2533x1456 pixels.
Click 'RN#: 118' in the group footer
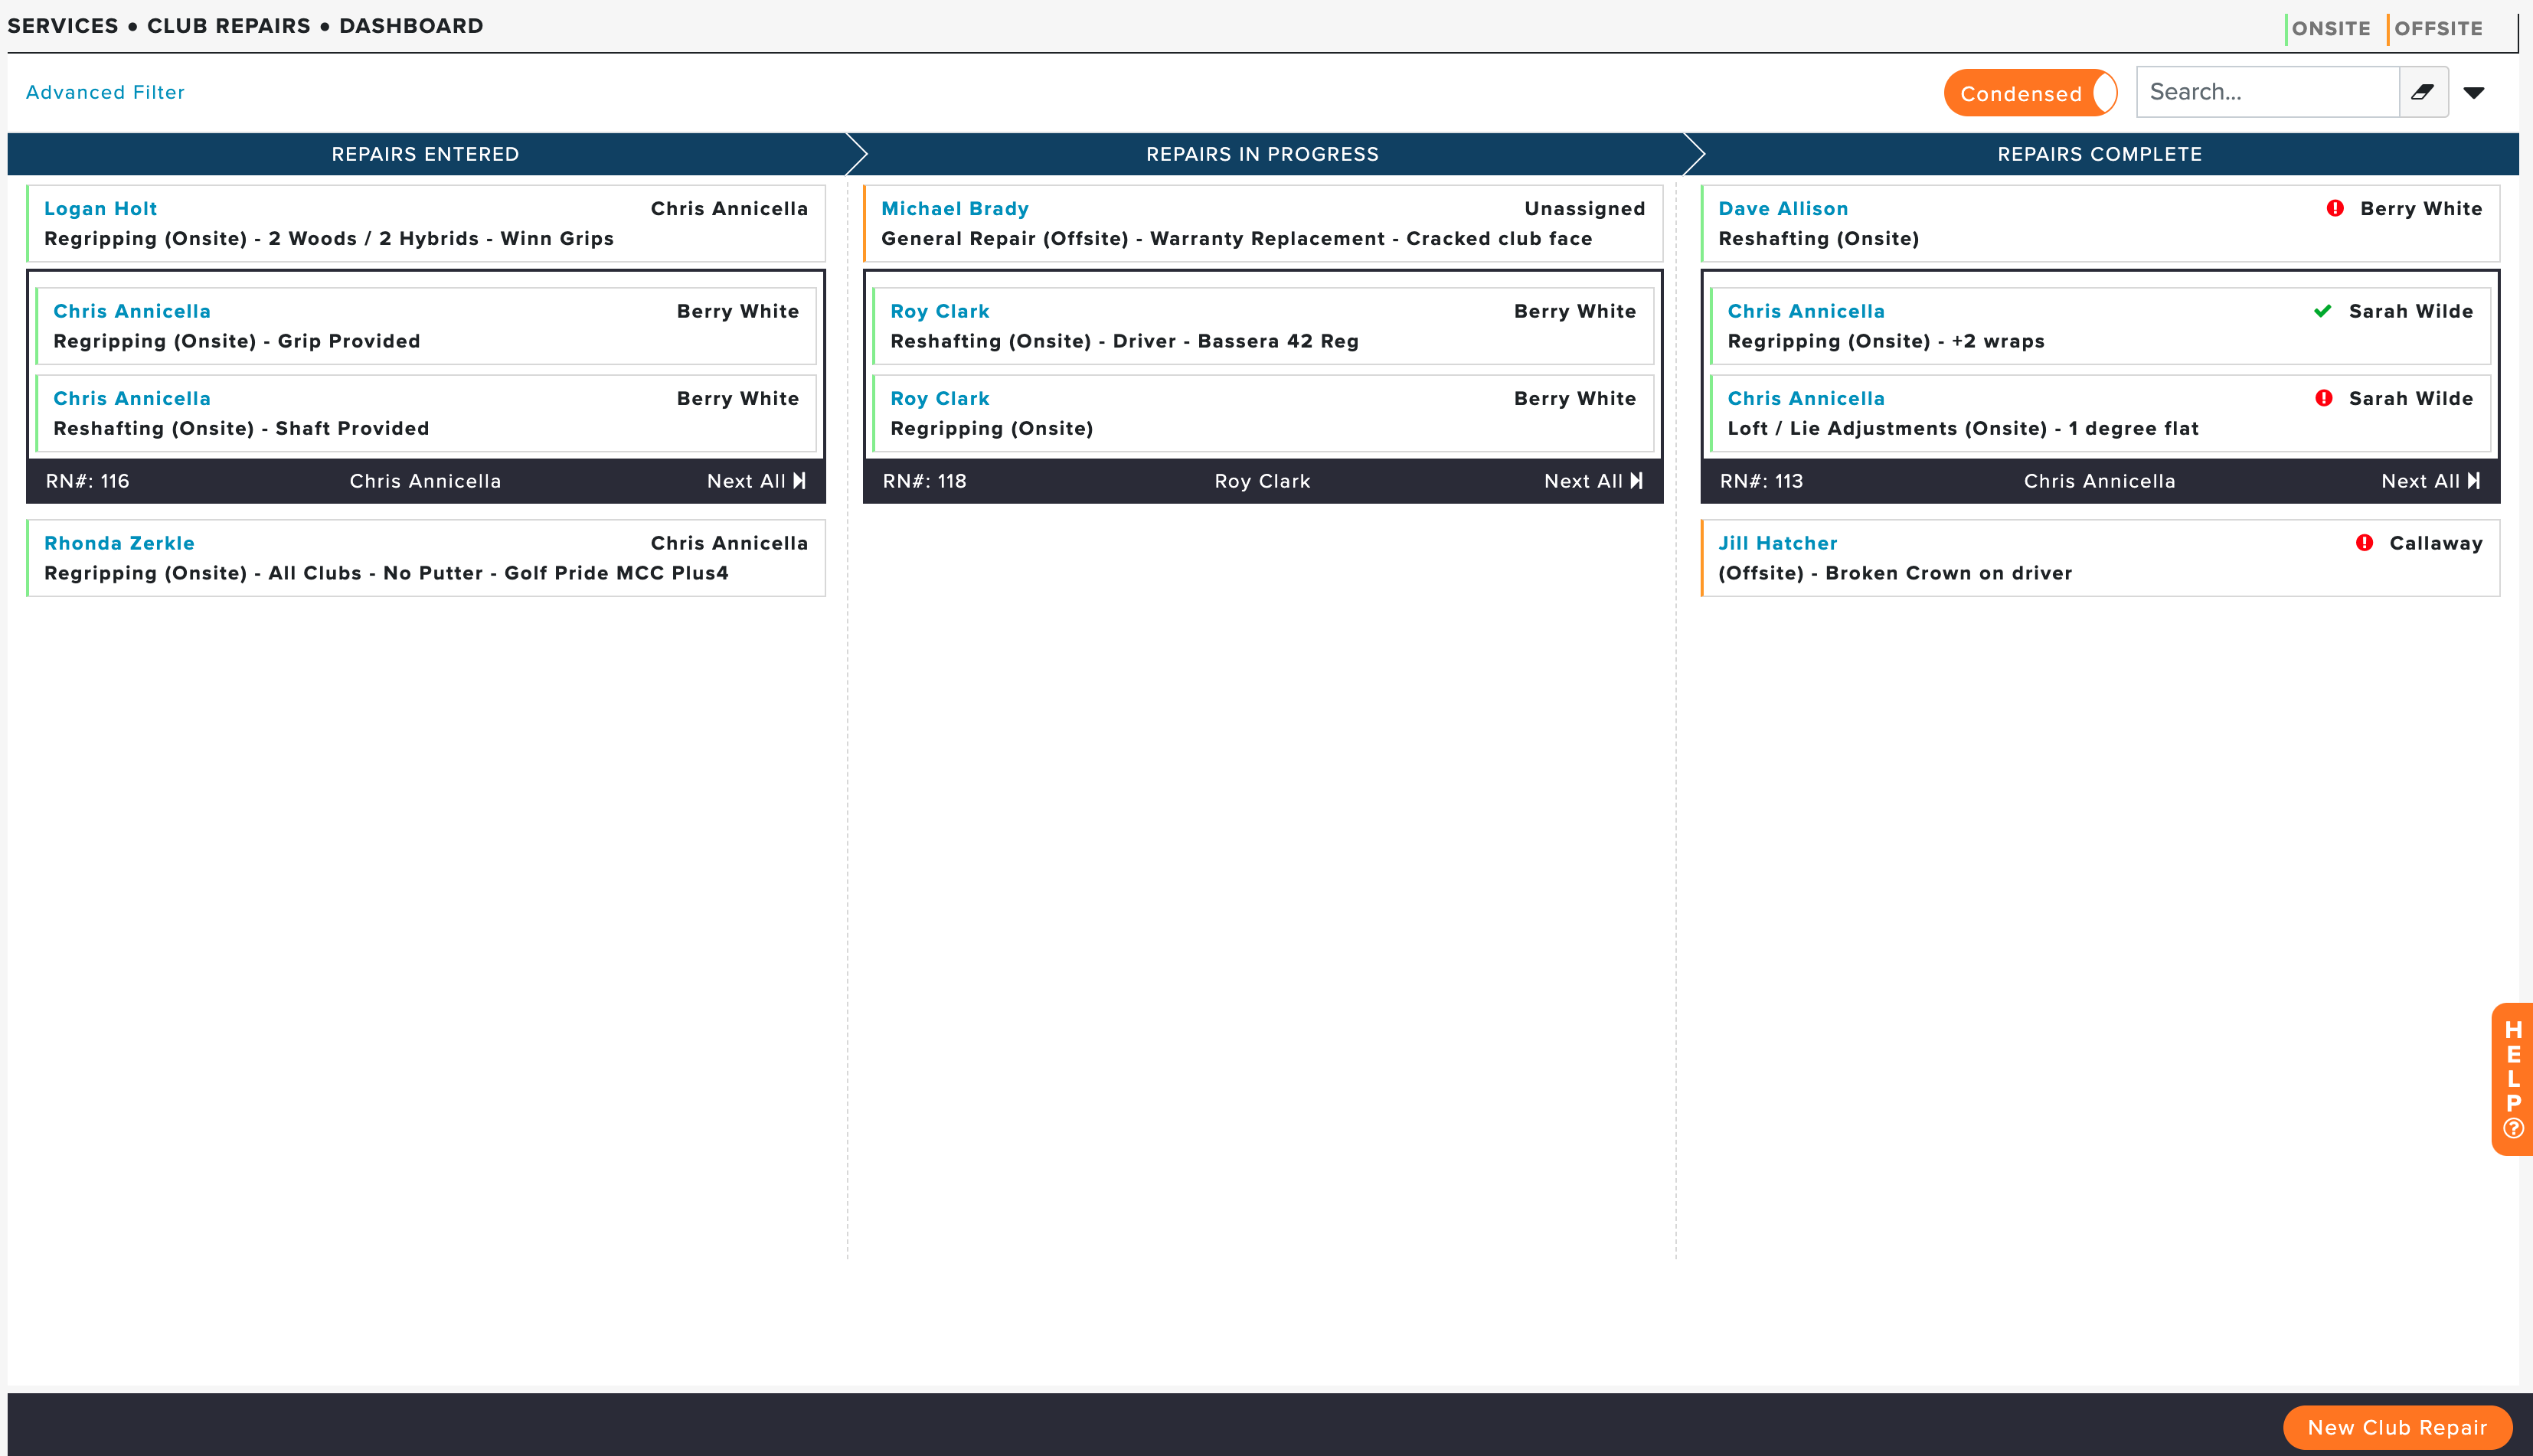click(924, 481)
